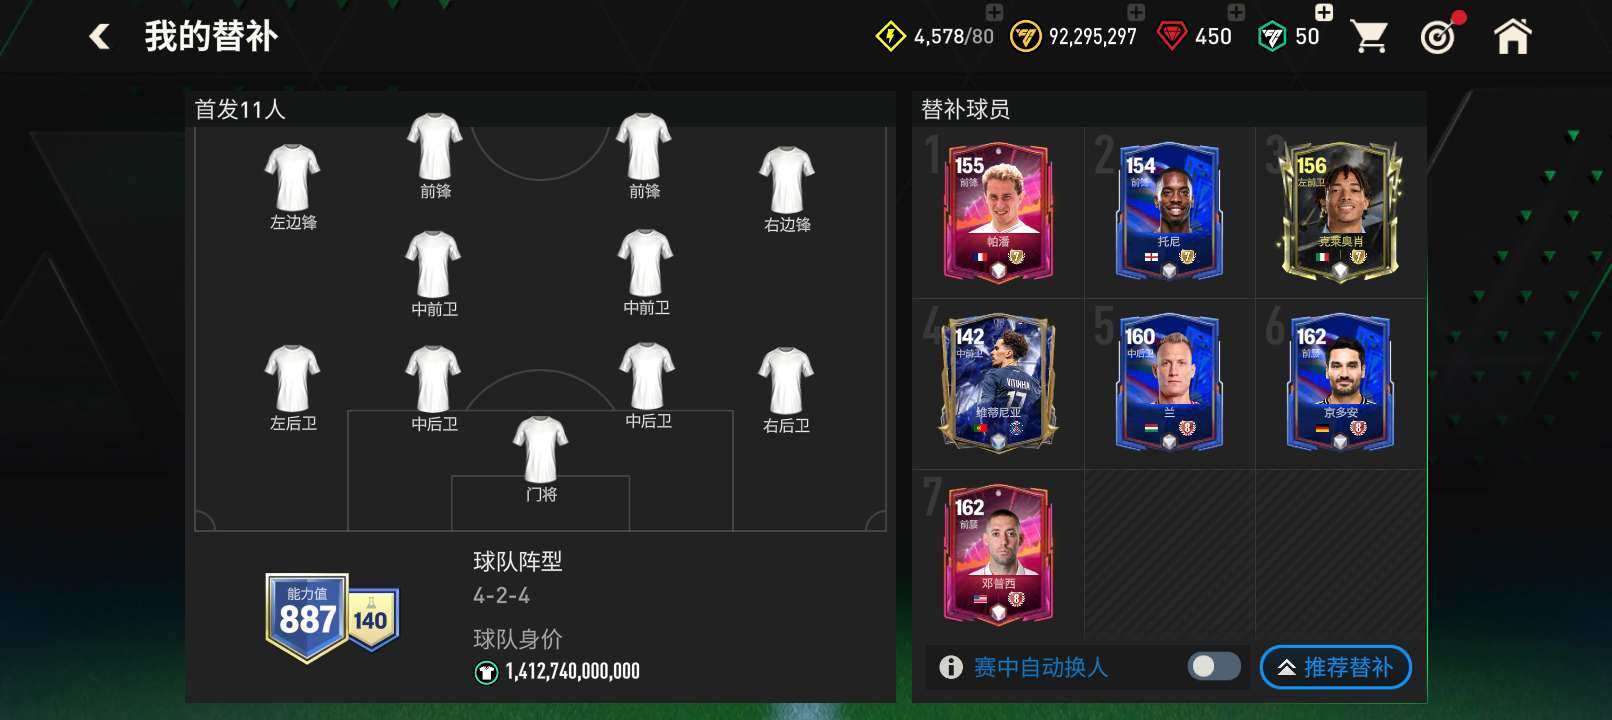The height and width of the screenshot is (720, 1612).
Task: Add more yellow energy points
Action: [994, 12]
